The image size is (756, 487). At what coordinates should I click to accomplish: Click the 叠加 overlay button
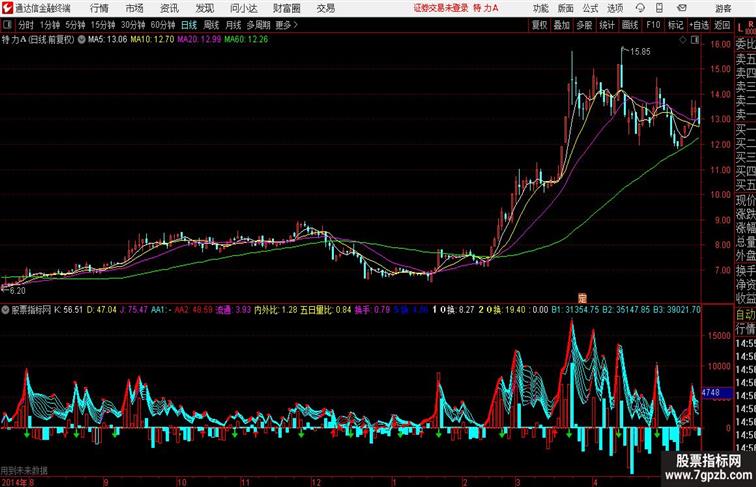pos(562,25)
